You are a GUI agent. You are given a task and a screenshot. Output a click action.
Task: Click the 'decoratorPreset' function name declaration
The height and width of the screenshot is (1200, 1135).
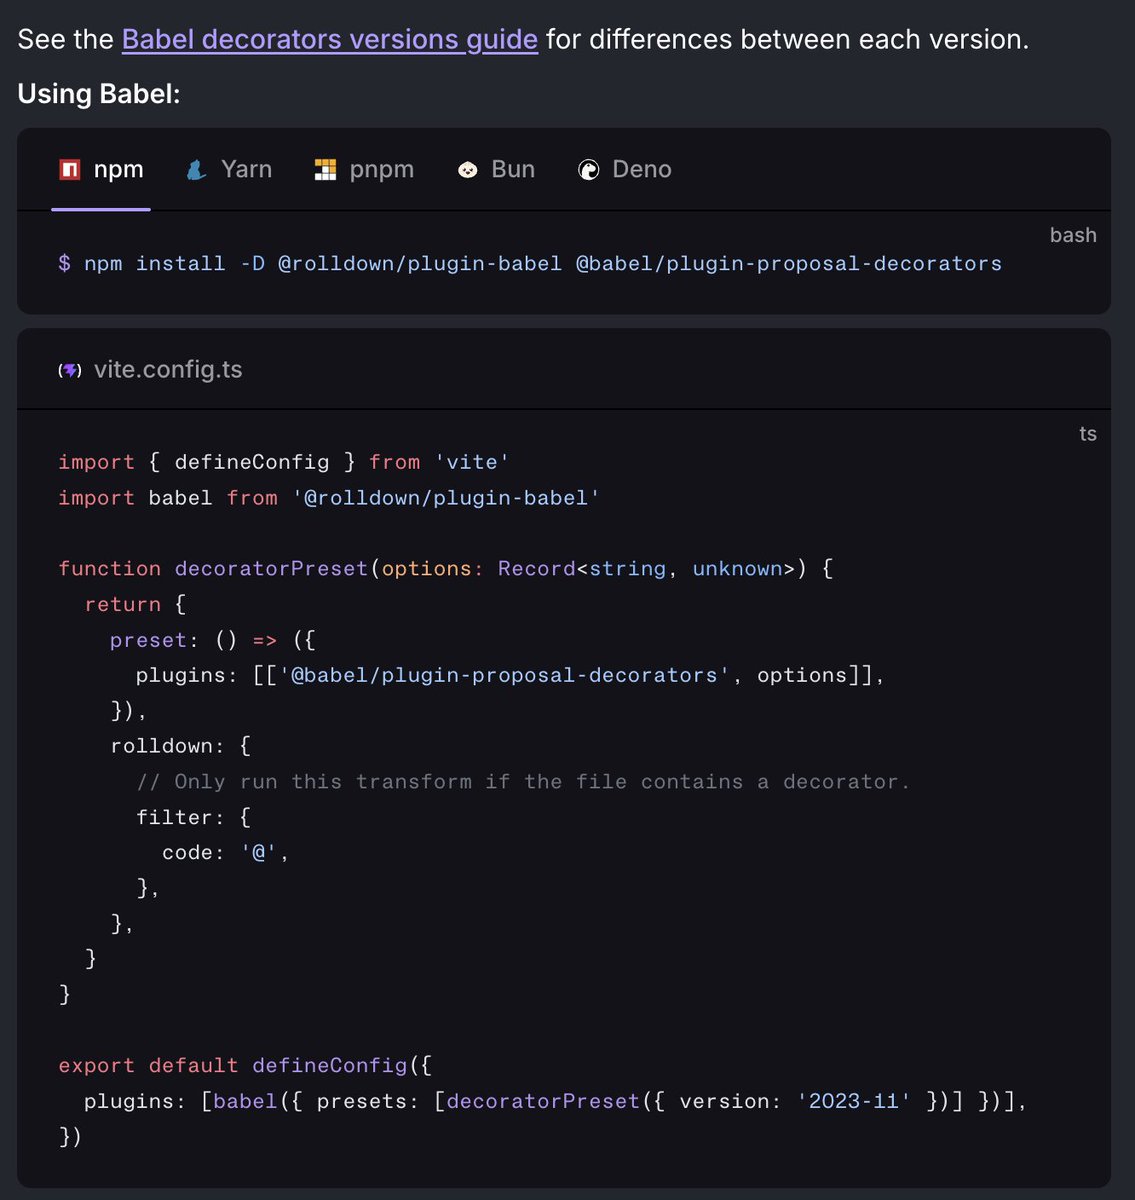pos(271,569)
